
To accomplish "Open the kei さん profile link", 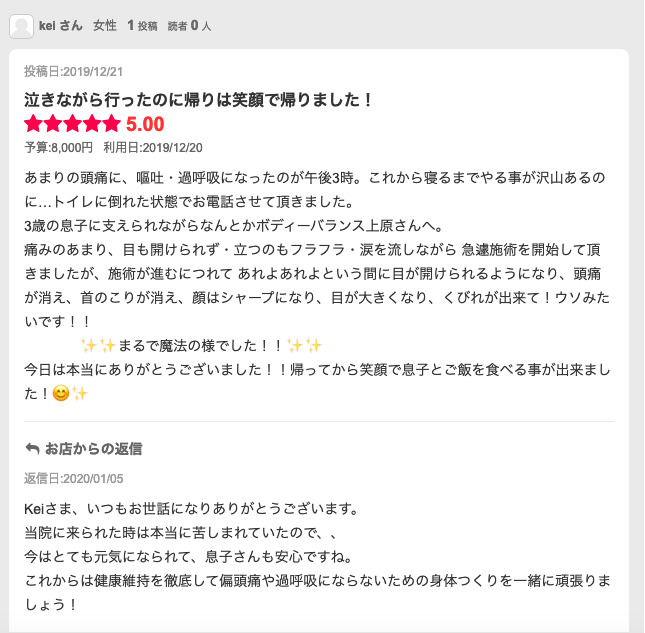I will [60, 26].
